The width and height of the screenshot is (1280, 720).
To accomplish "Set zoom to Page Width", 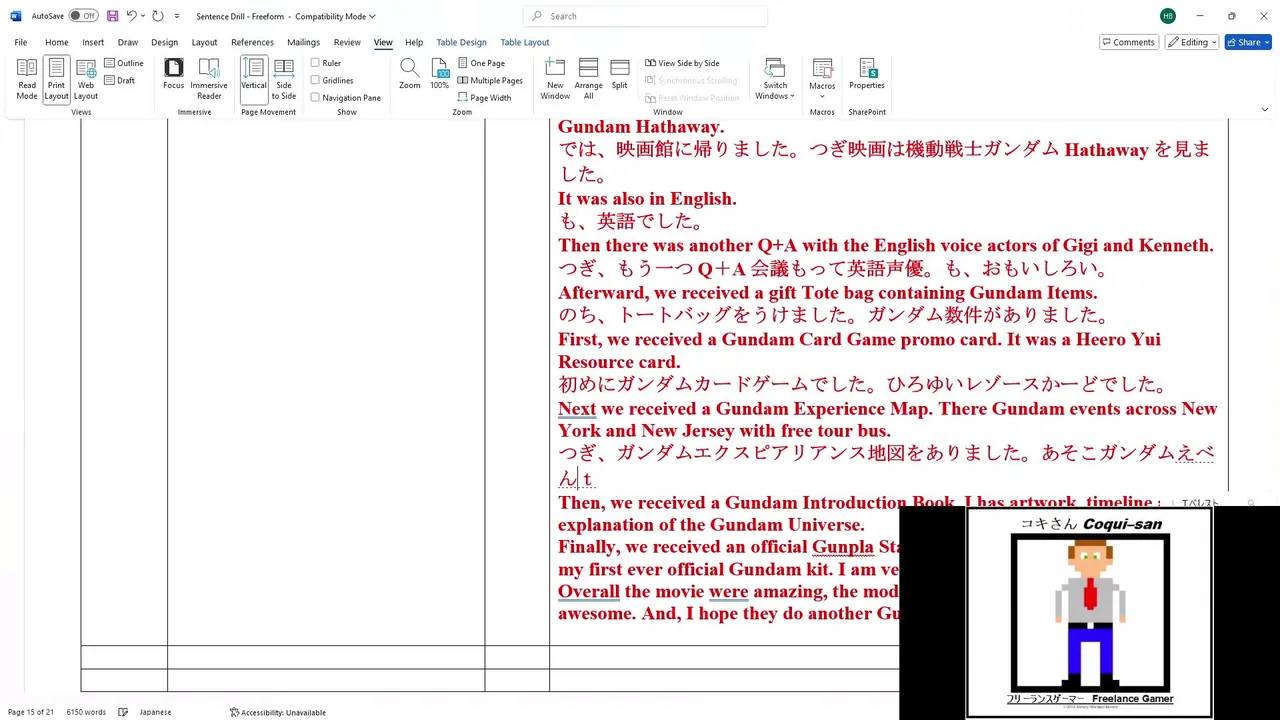I will (x=484, y=97).
